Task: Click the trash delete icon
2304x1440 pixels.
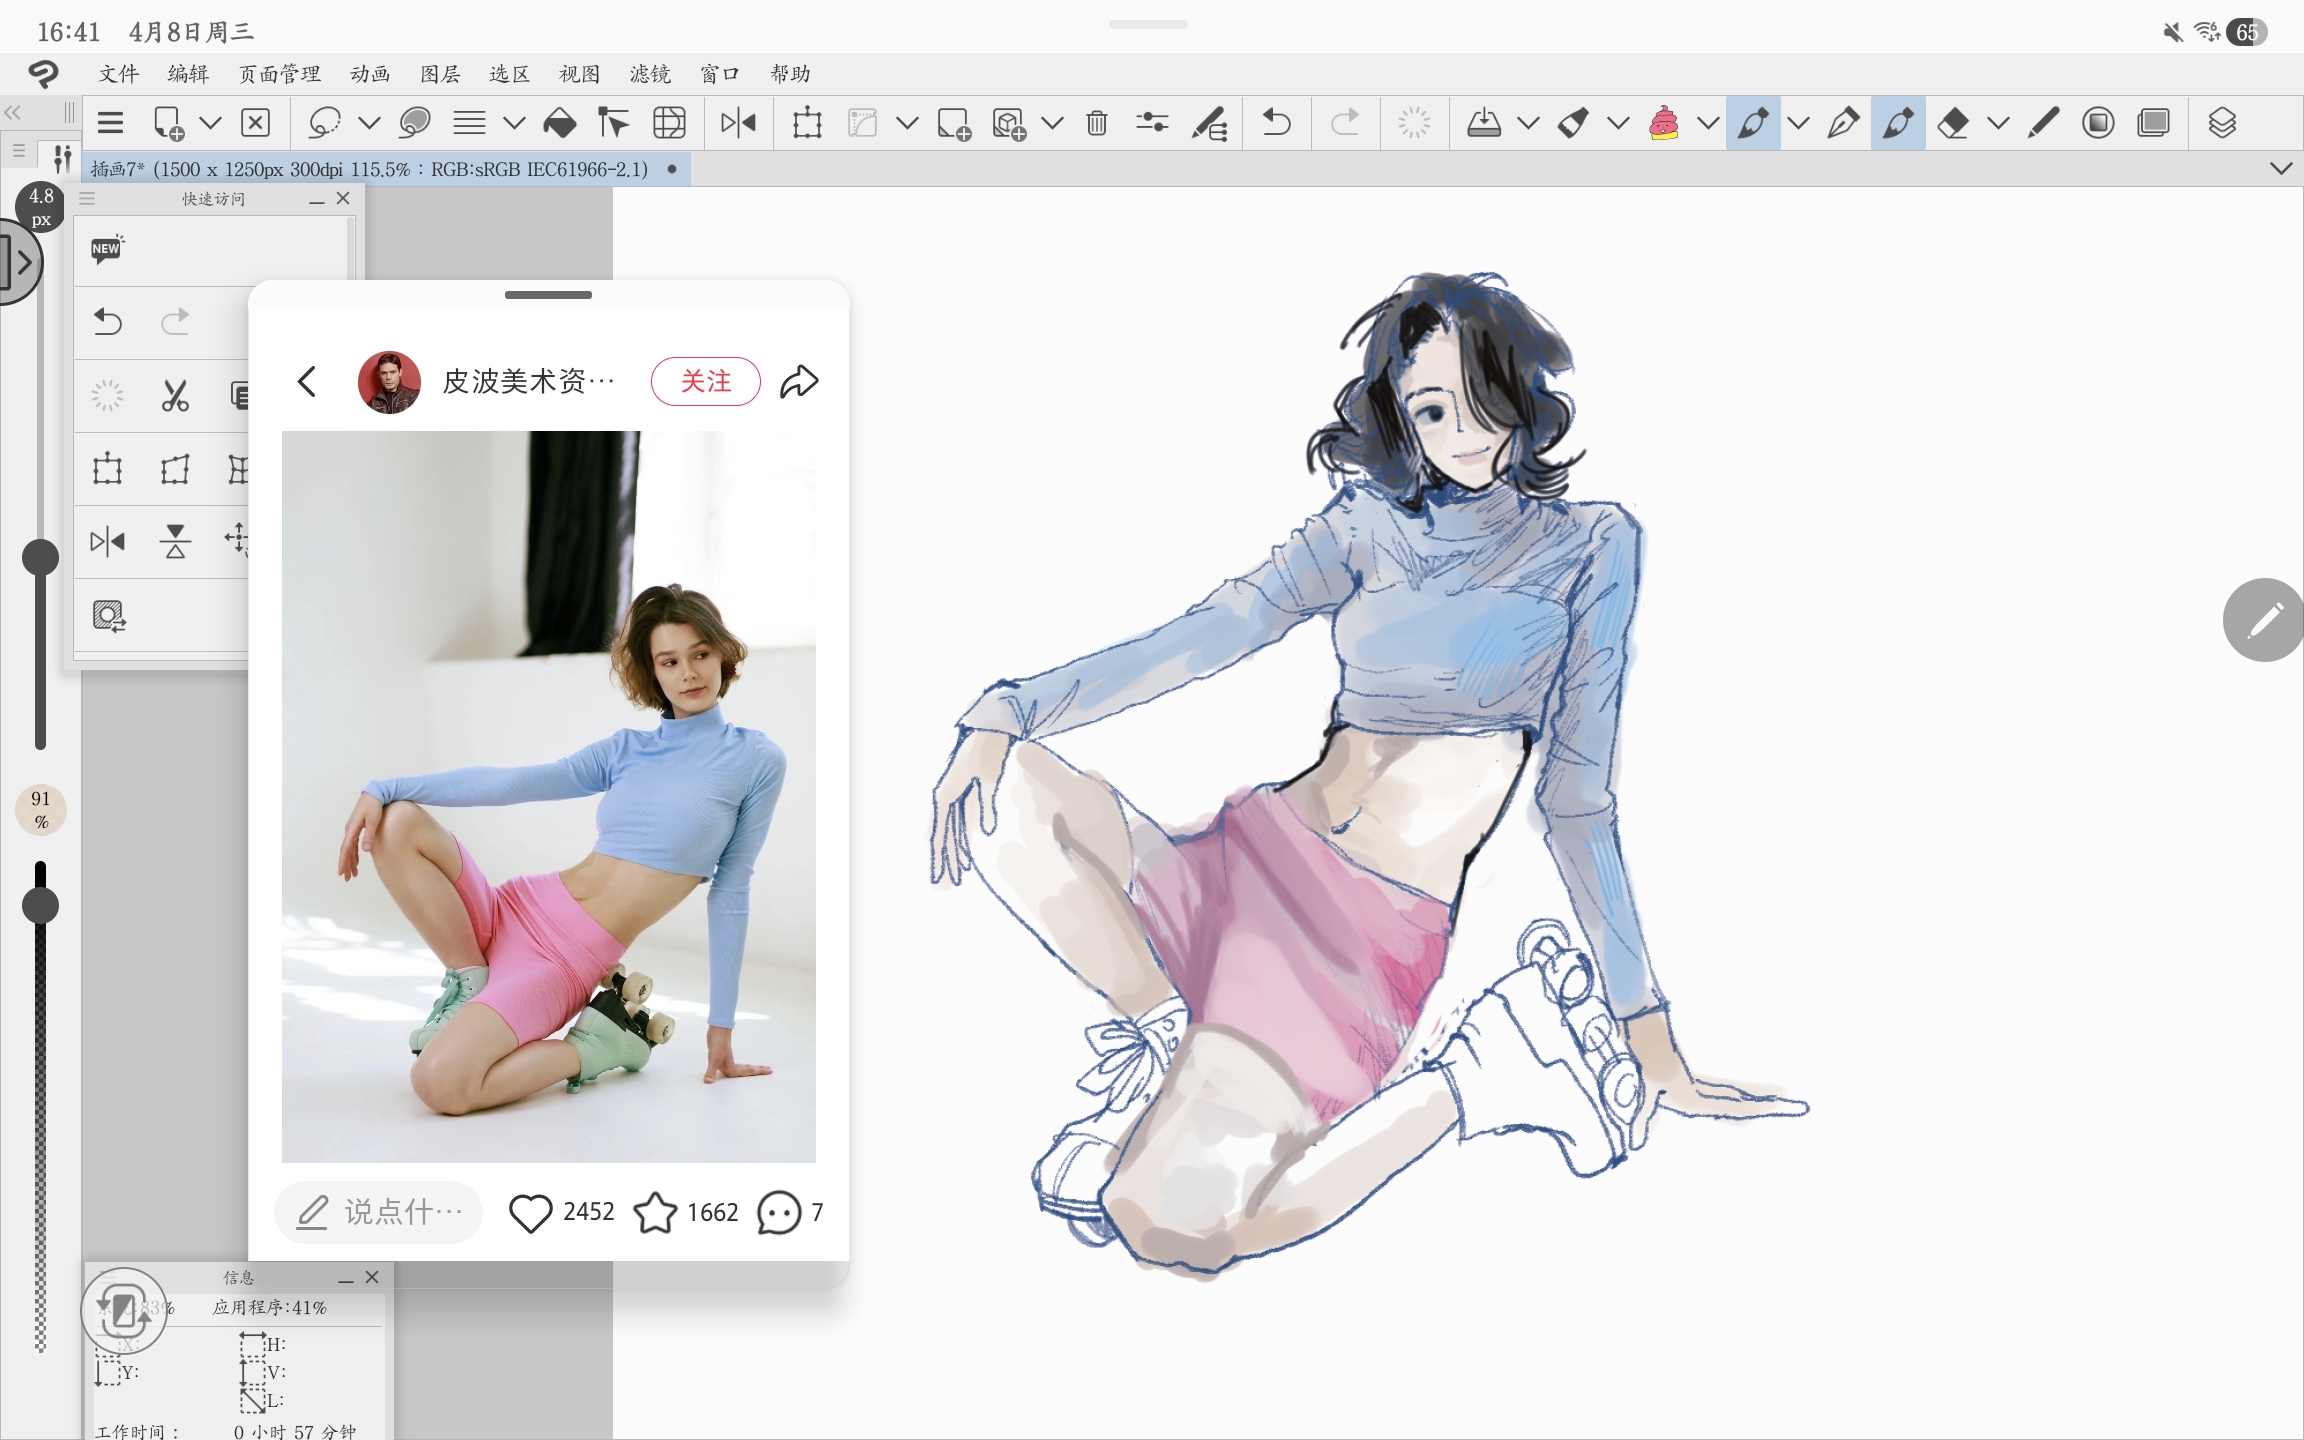Action: point(1097,123)
